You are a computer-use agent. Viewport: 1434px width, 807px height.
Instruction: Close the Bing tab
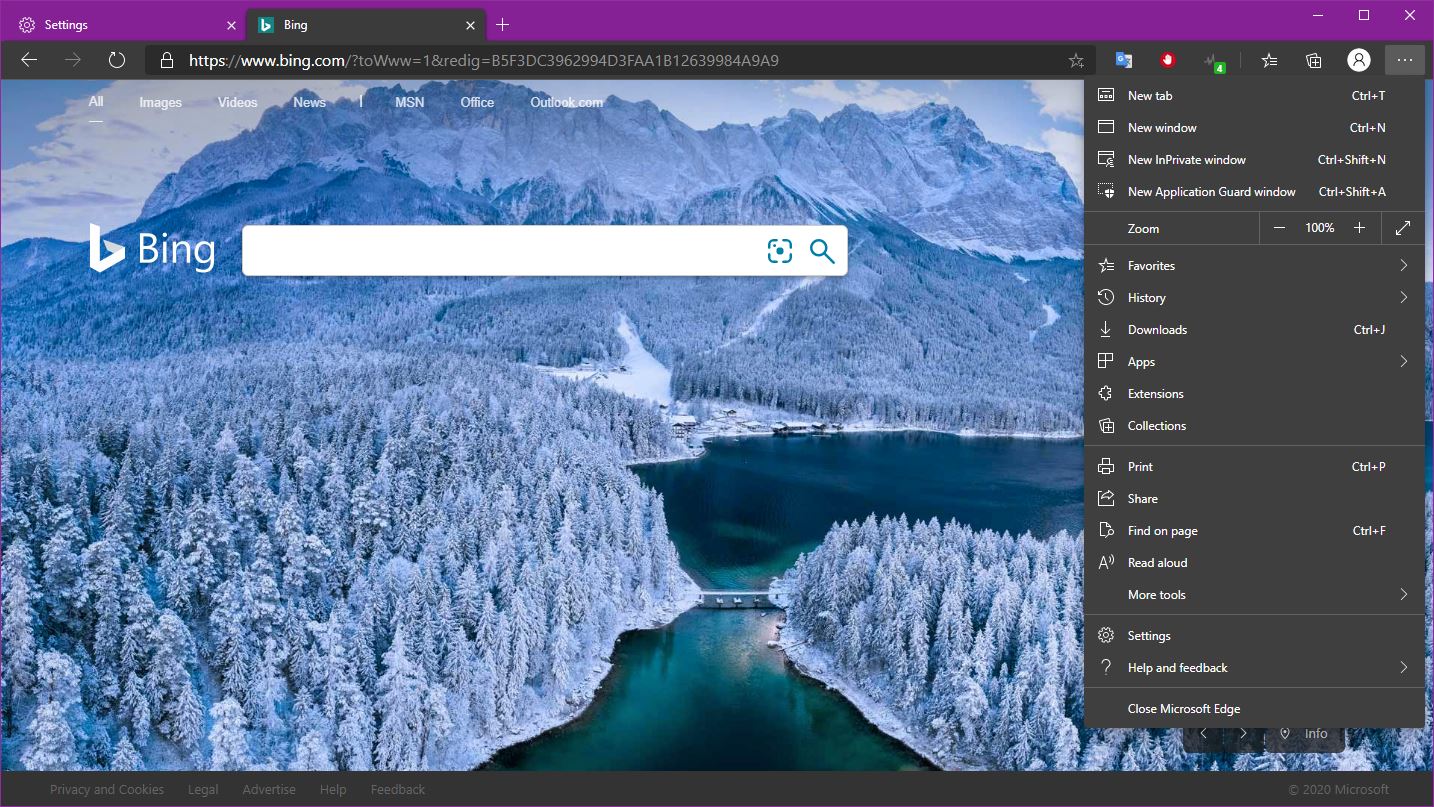coord(471,25)
